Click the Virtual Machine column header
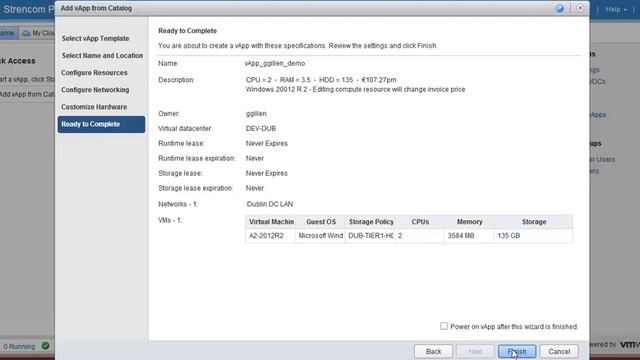The height and width of the screenshot is (360, 640). 270,222
